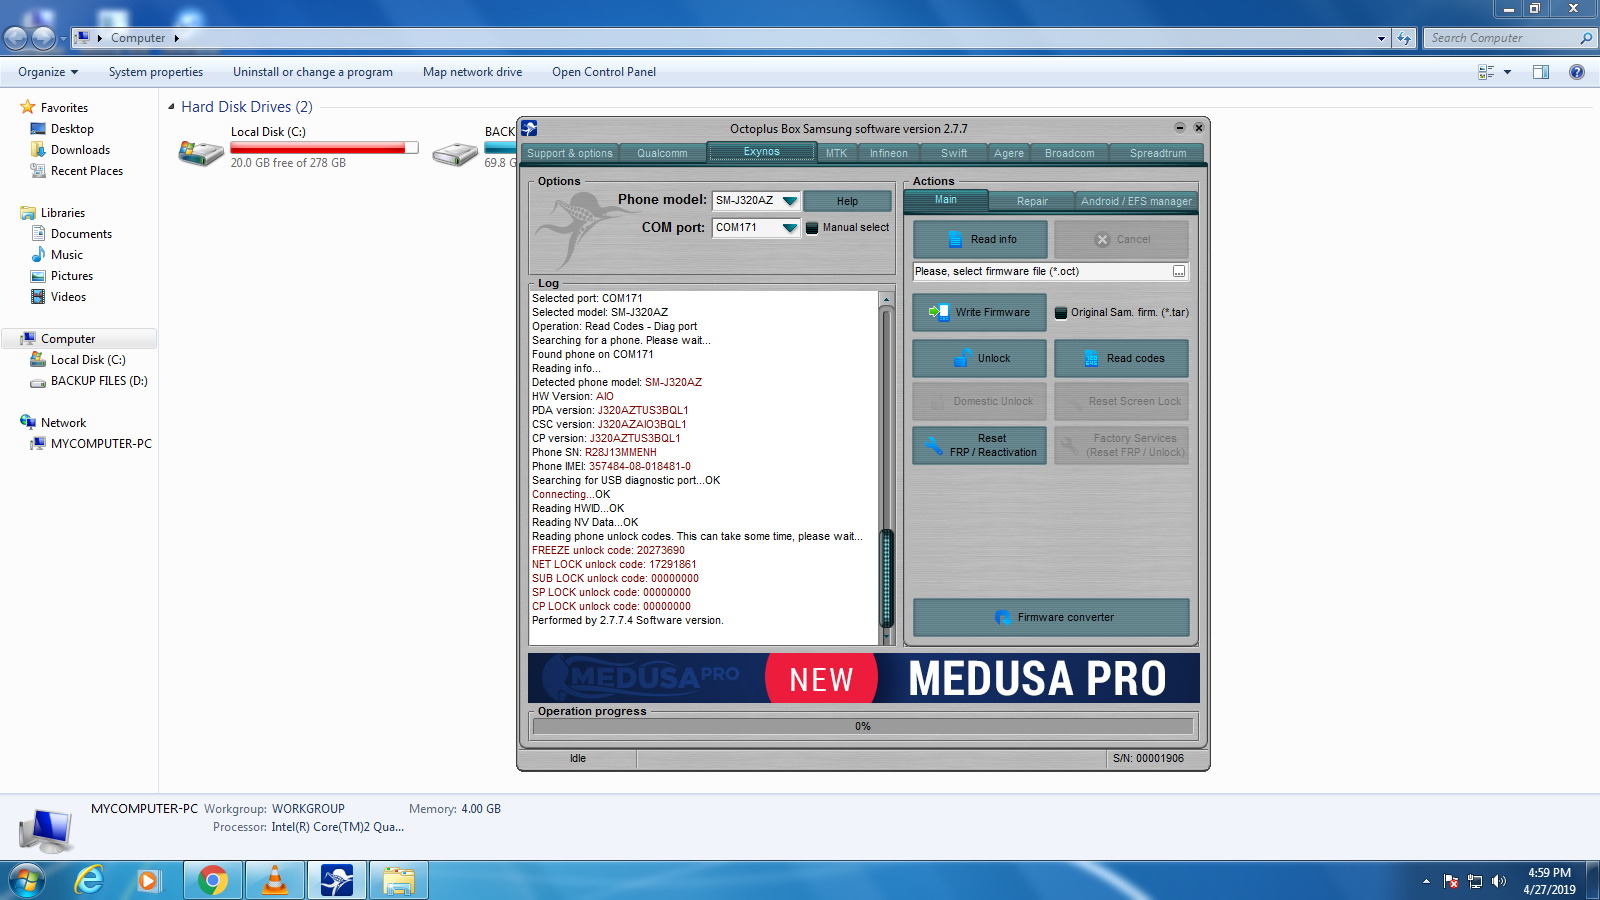Open Explorer help question mark icon
The width and height of the screenshot is (1600, 900).
1577,72
